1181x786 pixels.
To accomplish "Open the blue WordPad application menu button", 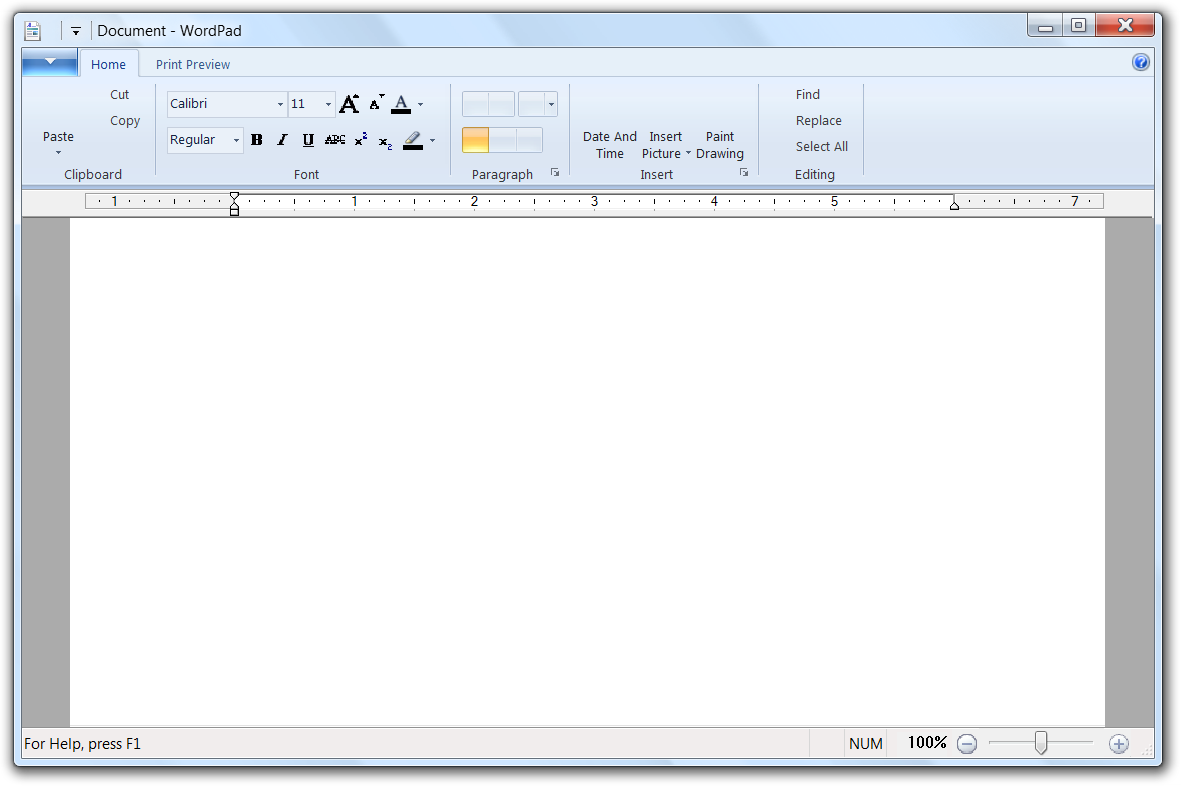I will 50,62.
